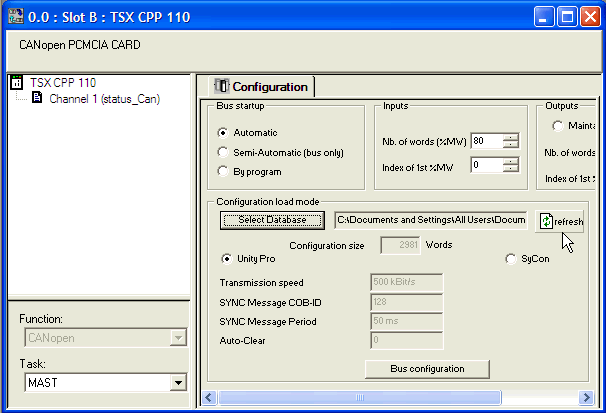The image size is (606, 413).
Task: Click Inputs Nb. of words field showing 80
Action: [x=487, y=141]
